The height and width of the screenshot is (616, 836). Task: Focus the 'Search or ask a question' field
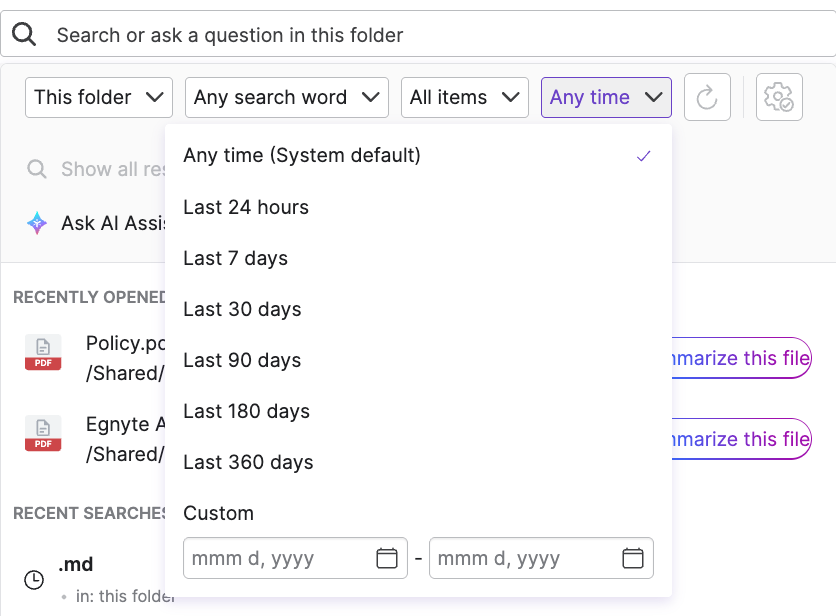(x=418, y=34)
